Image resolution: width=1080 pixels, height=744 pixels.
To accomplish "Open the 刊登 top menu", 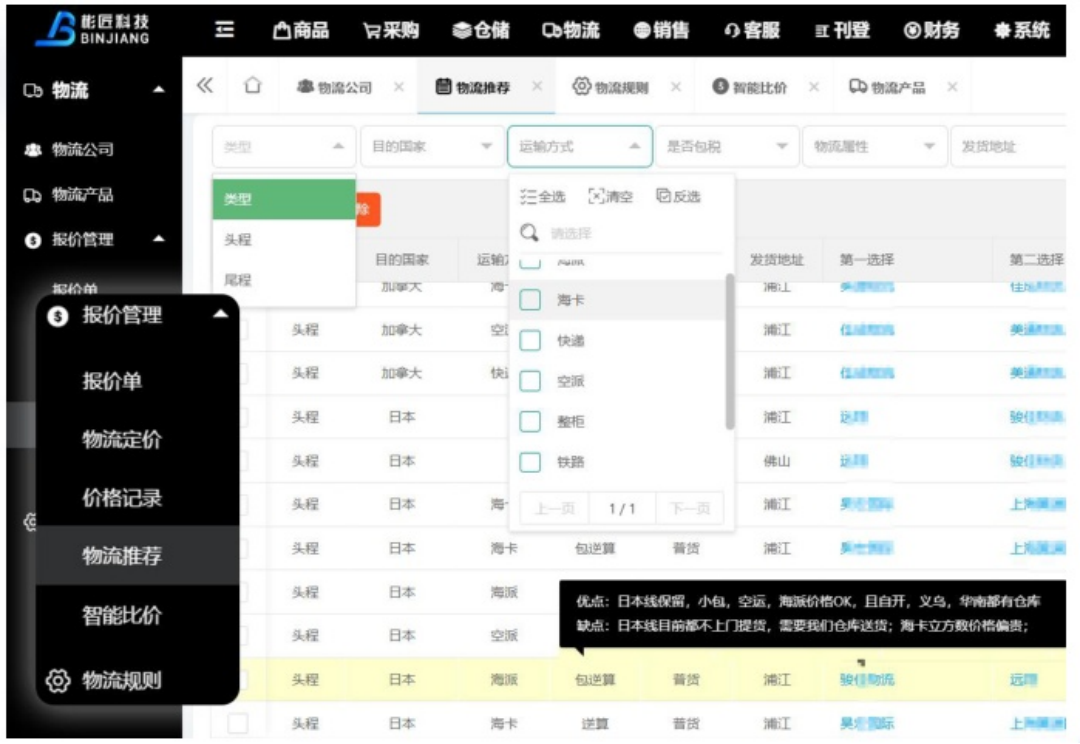I will coord(842,30).
